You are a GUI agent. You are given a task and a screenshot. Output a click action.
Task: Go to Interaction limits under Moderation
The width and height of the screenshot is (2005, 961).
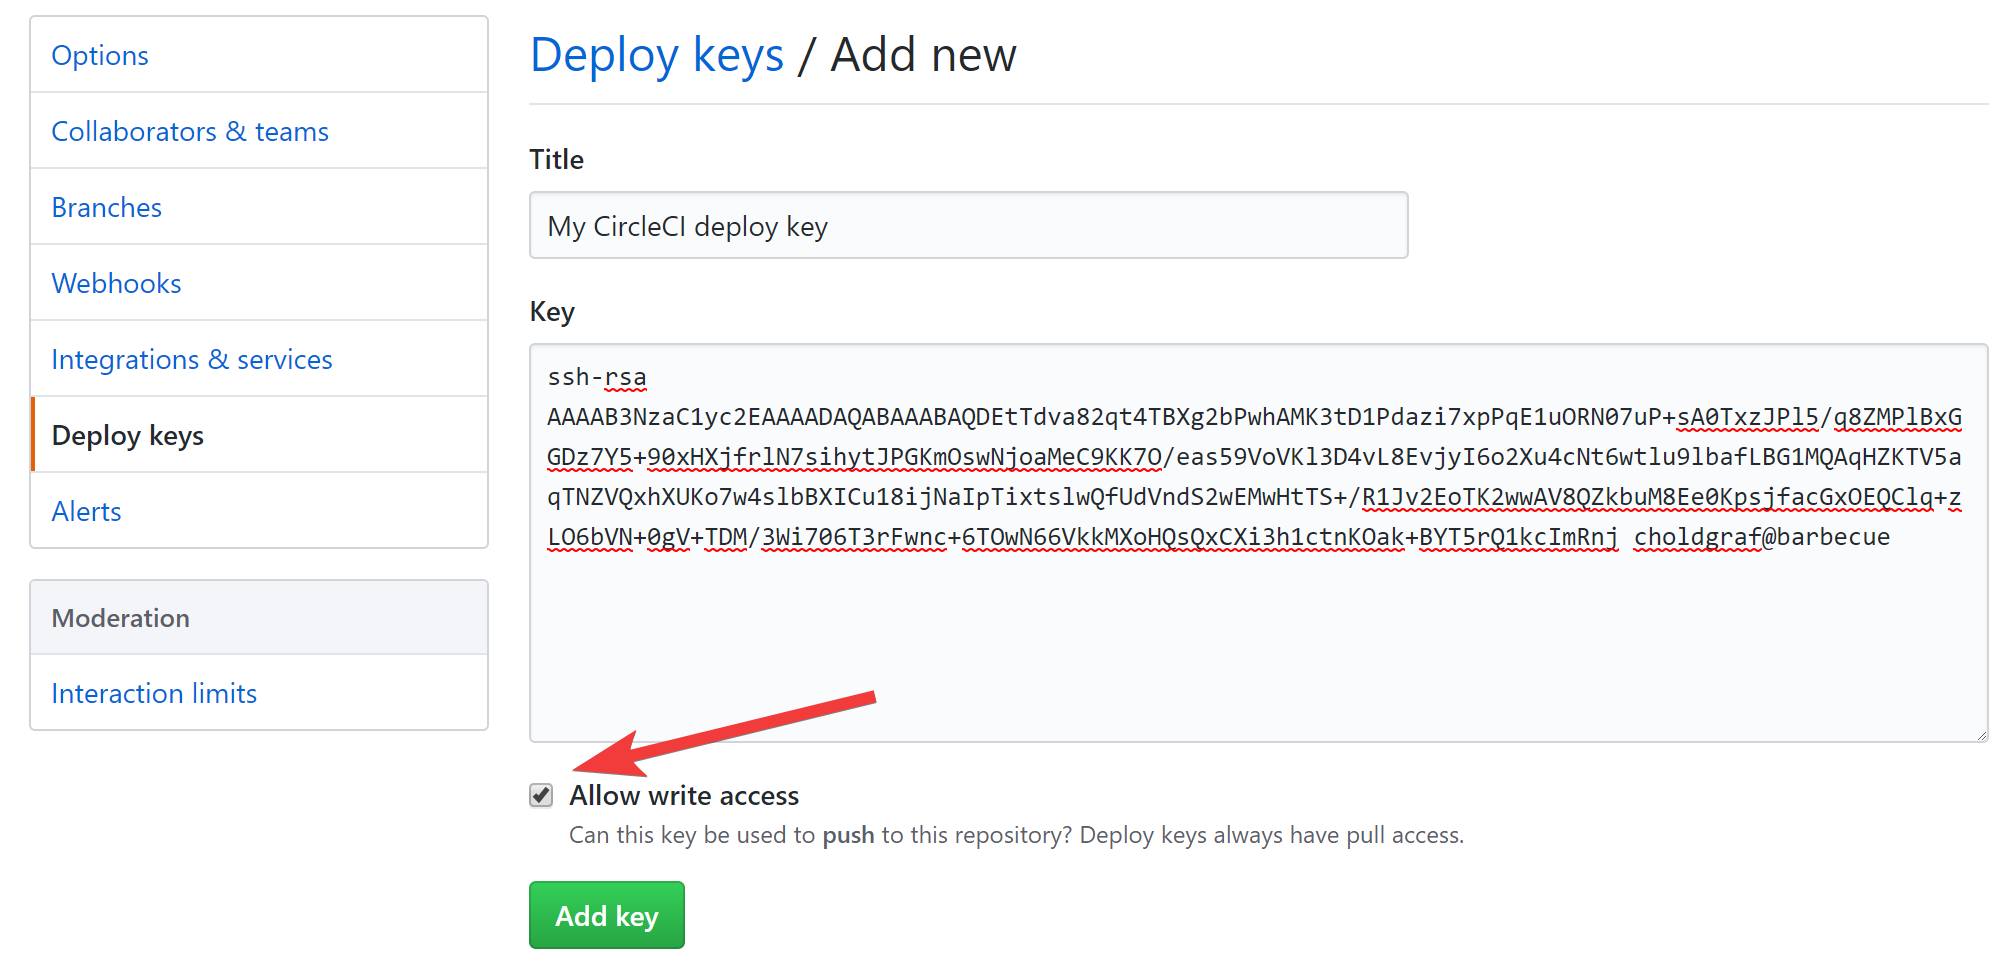coord(154,694)
